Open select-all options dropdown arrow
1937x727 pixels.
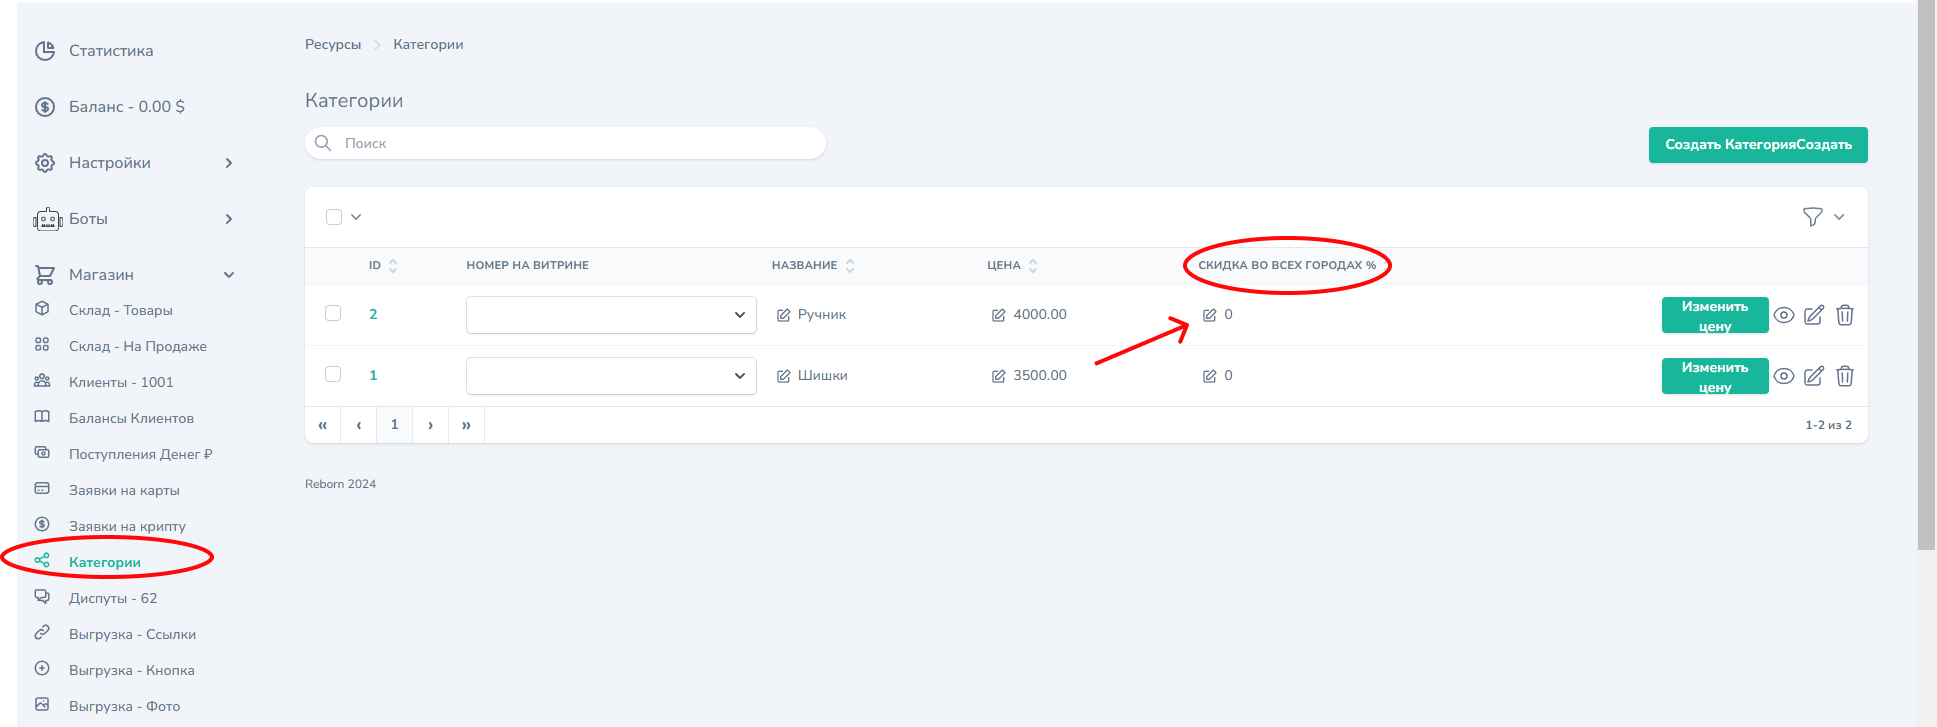[356, 217]
